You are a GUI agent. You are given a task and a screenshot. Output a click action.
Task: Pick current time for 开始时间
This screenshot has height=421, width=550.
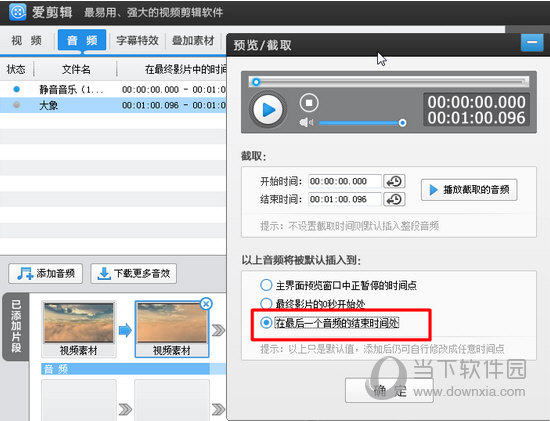[x=394, y=181]
